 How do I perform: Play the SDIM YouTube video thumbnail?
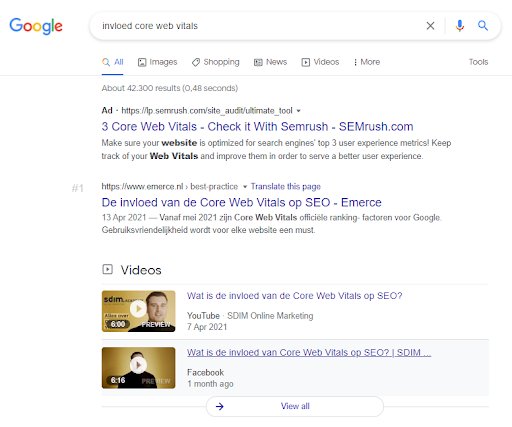[x=138, y=311]
